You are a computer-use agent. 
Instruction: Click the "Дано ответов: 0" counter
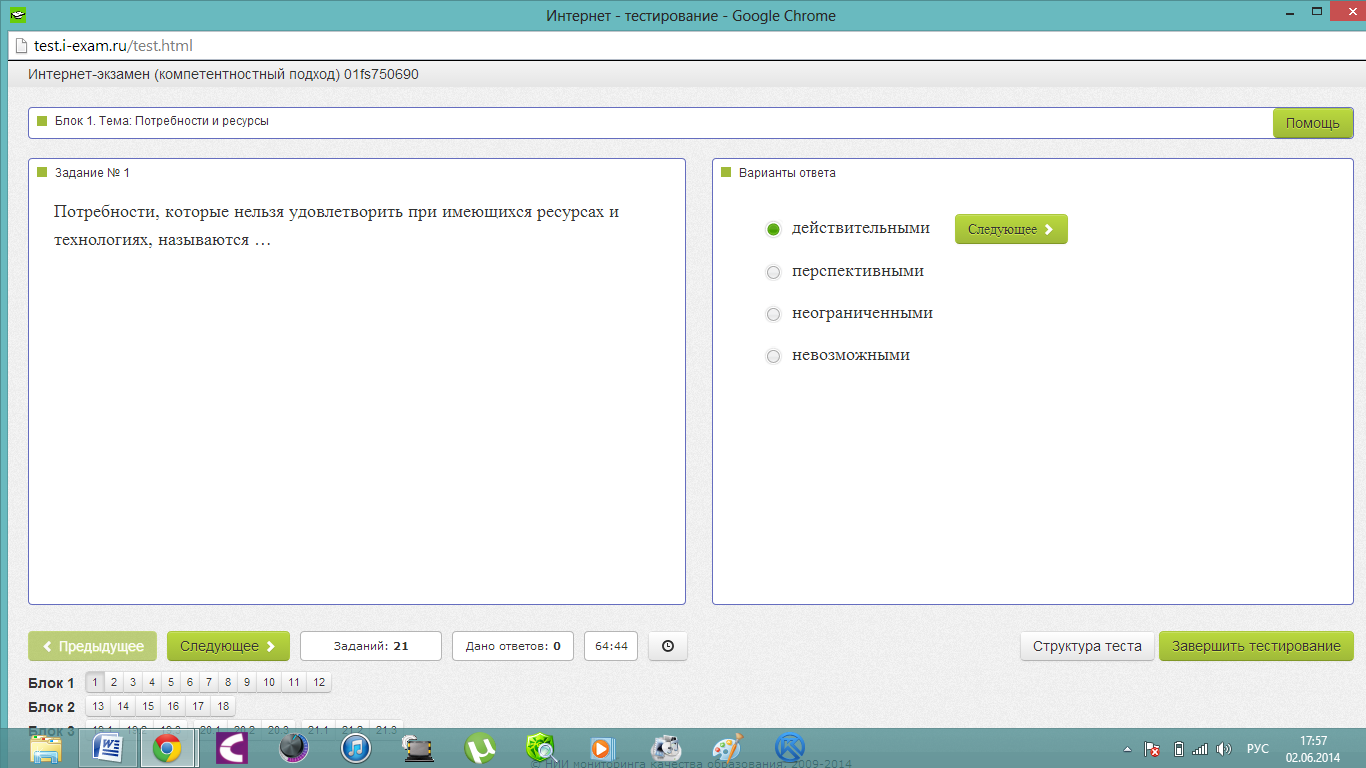[513, 646]
